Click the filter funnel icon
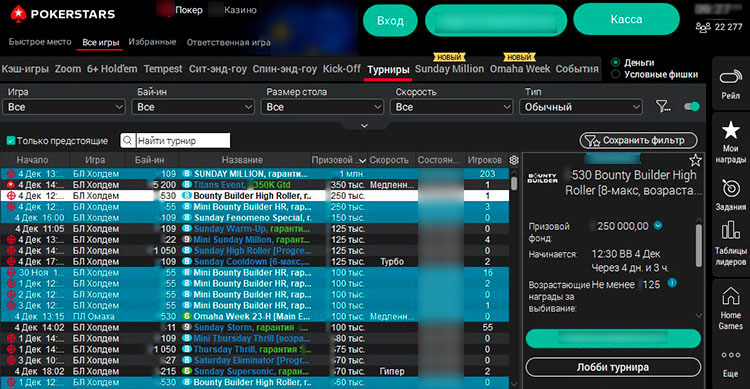Screen dimensions: 750x389 [663, 106]
